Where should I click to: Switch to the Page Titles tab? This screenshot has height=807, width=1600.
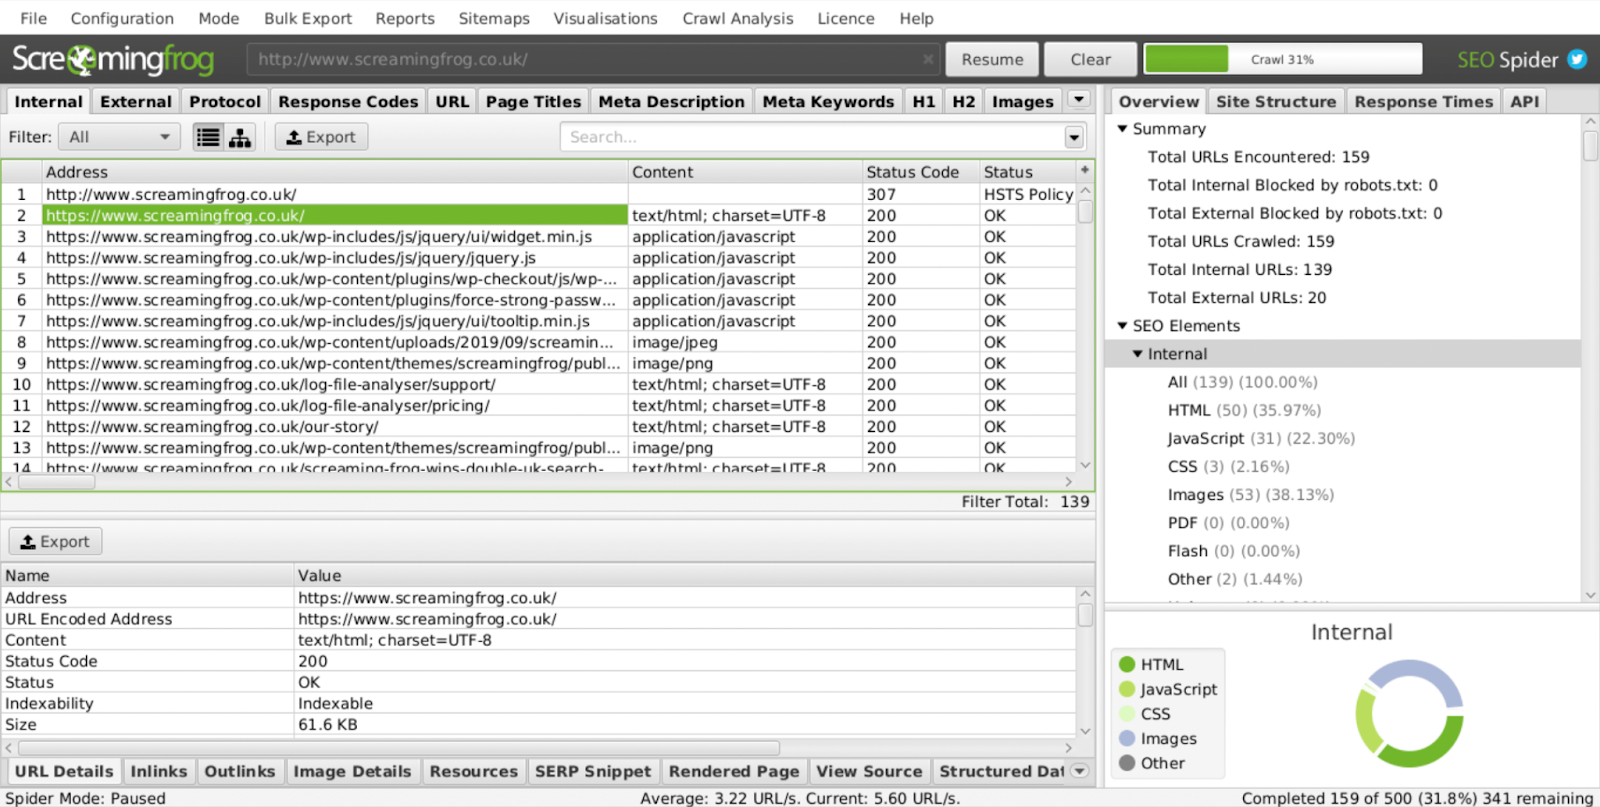[x=533, y=101]
